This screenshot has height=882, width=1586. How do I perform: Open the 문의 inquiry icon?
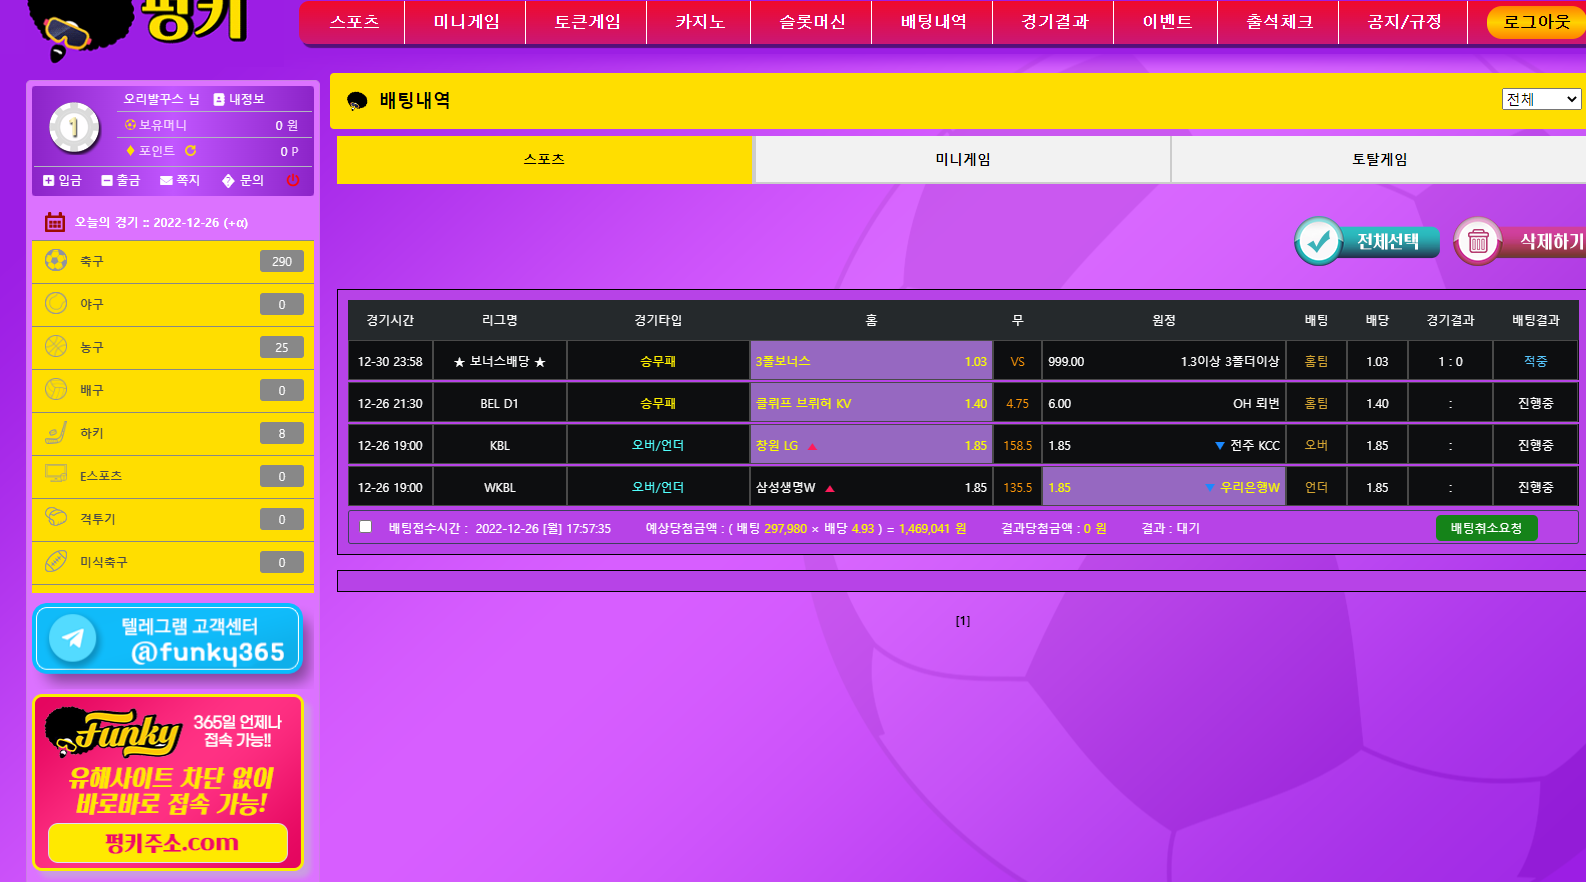228,181
